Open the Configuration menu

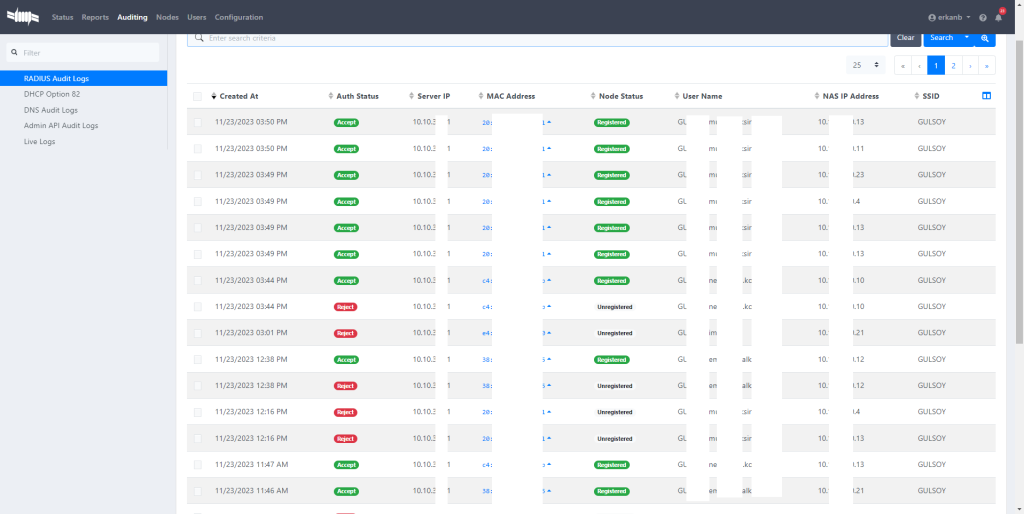pos(239,17)
